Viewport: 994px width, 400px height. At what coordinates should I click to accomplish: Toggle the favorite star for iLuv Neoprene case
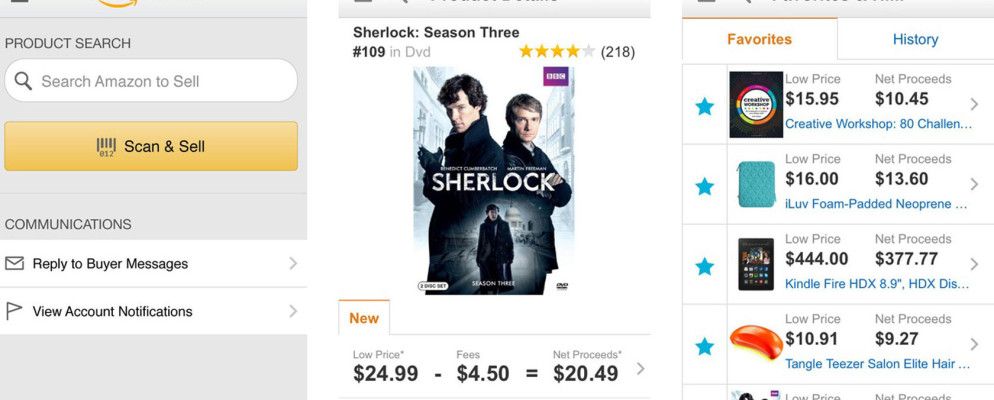coord(705,186)
